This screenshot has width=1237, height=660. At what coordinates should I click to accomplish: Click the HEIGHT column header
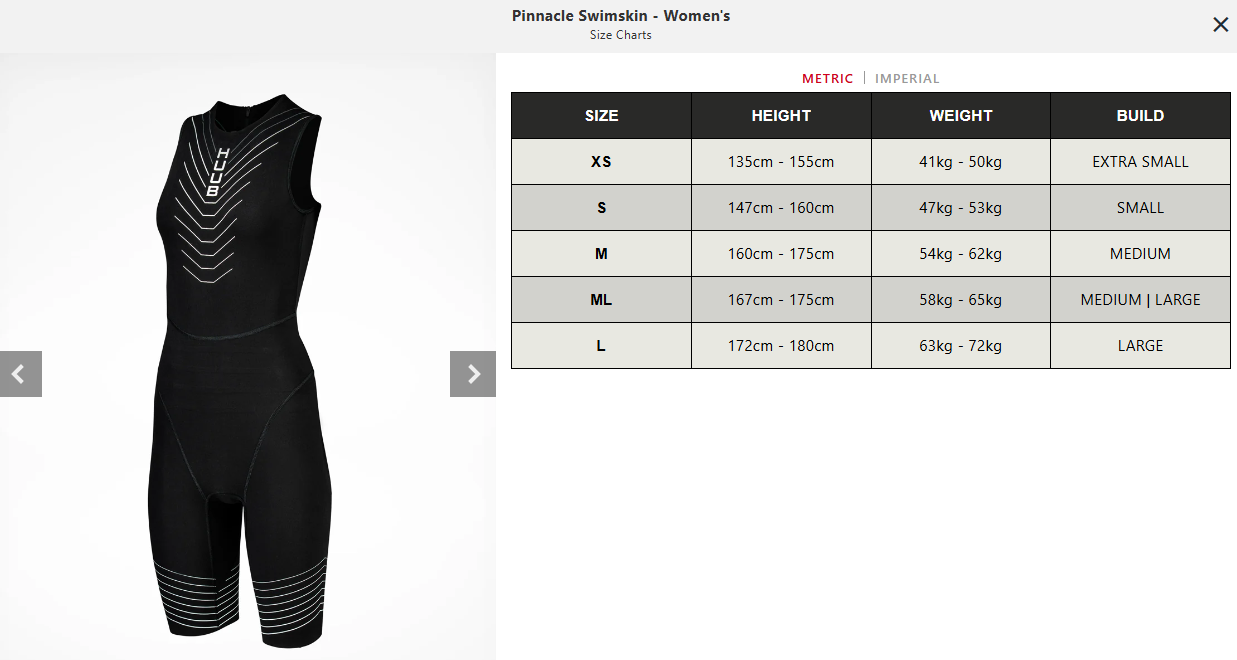point(781,116)
